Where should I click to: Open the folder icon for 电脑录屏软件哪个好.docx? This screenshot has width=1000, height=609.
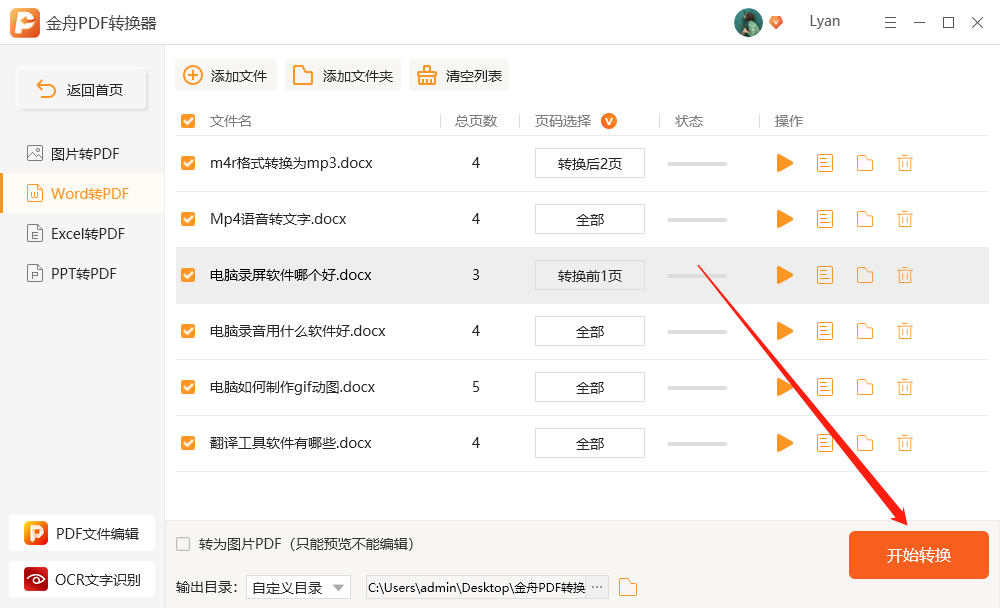coord(865,275)
